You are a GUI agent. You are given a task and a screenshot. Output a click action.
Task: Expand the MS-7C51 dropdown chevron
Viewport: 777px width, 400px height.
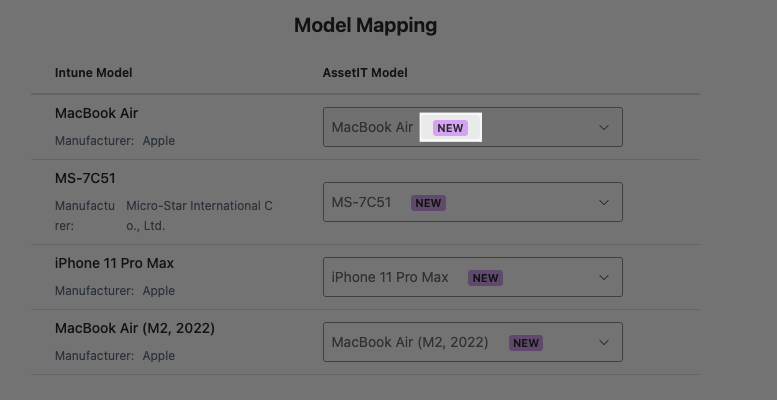pyautogui.click(x=604, y=203)
